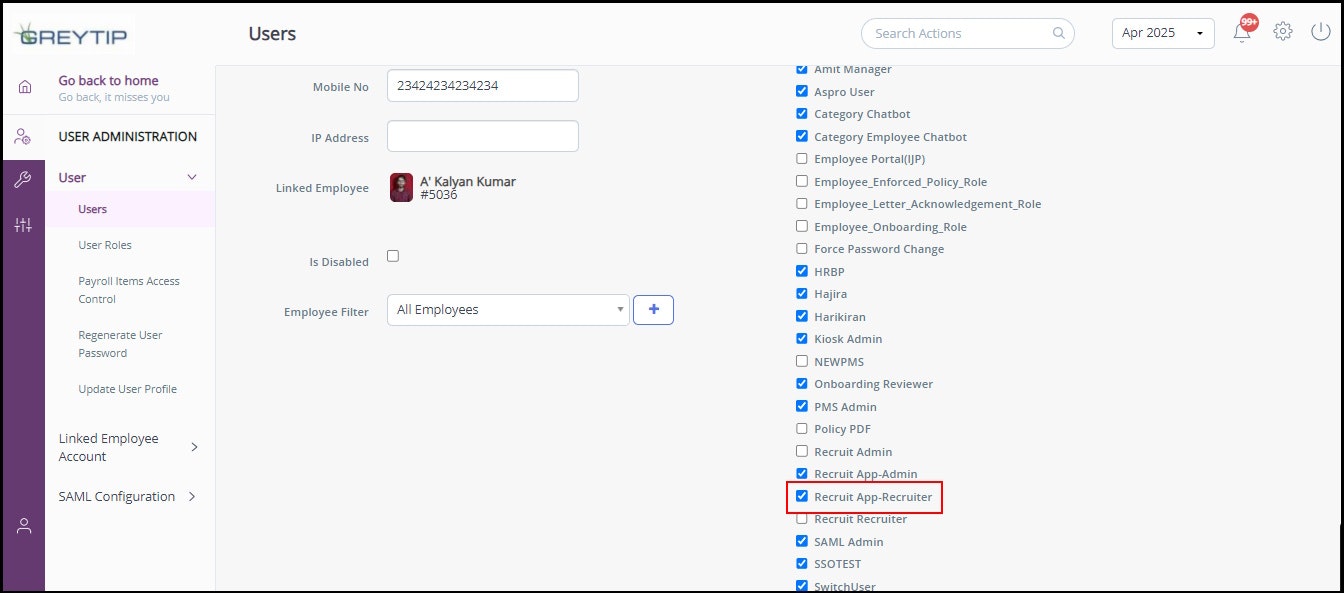Click into the IP Address field

coord(483,136)
